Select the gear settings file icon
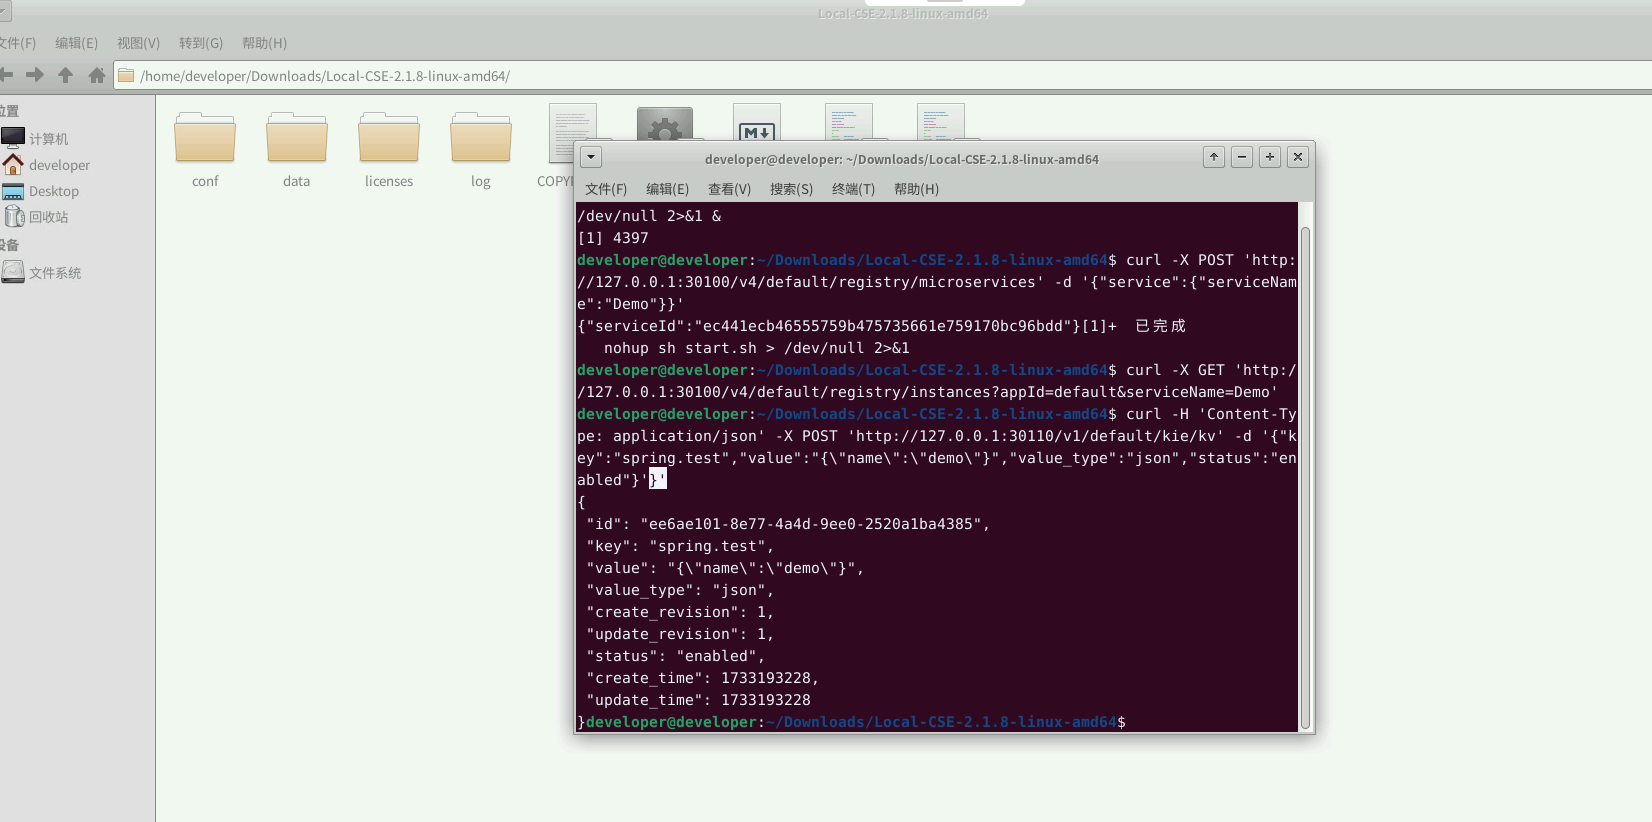 point(665,124)
